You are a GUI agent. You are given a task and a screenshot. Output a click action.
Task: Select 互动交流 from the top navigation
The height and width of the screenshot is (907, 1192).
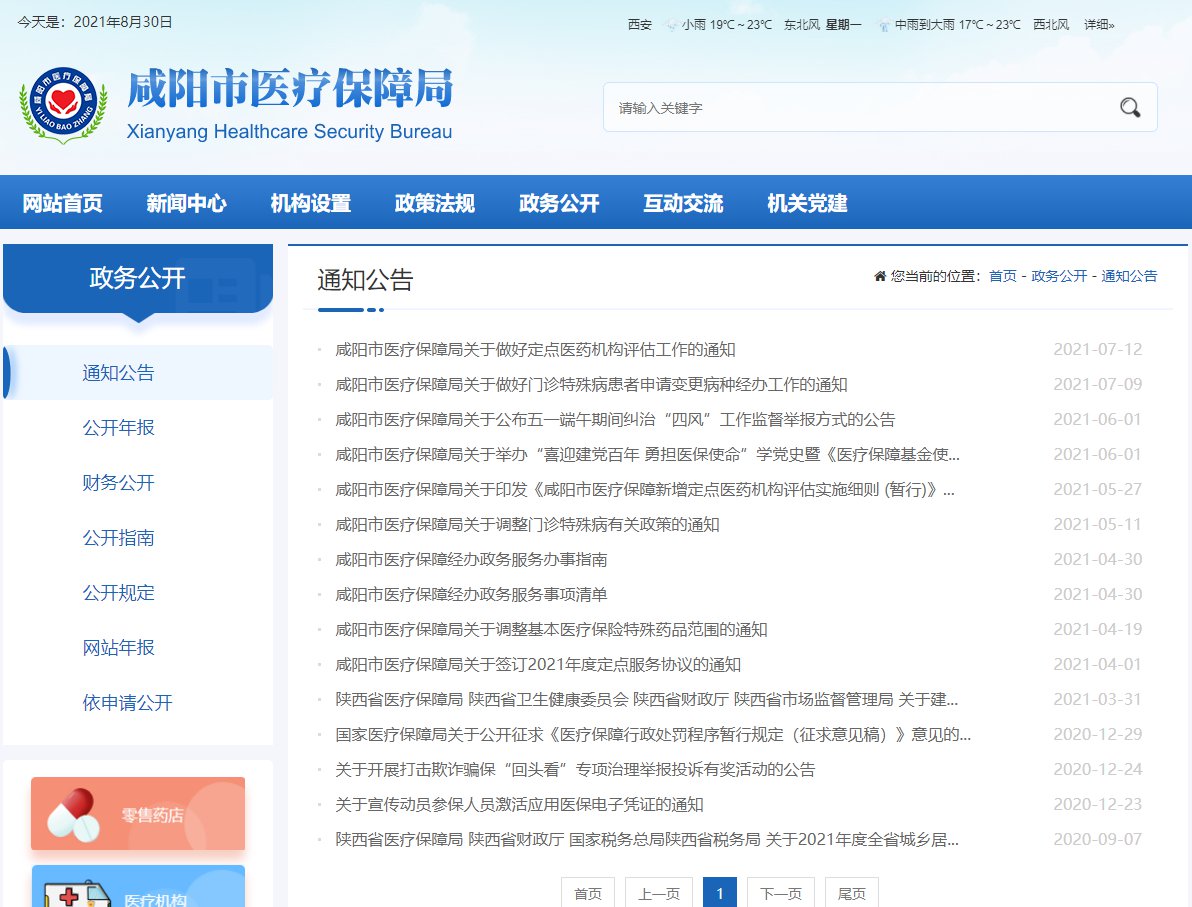point(683,204)
